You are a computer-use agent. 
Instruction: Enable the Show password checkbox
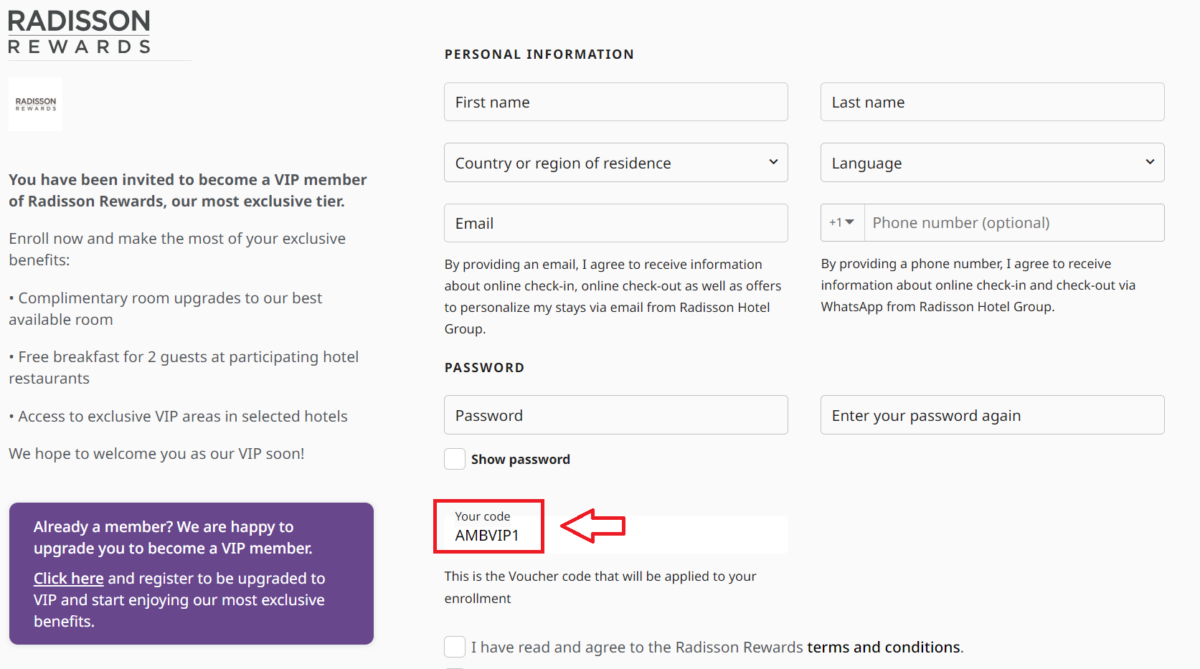[454, 458]
